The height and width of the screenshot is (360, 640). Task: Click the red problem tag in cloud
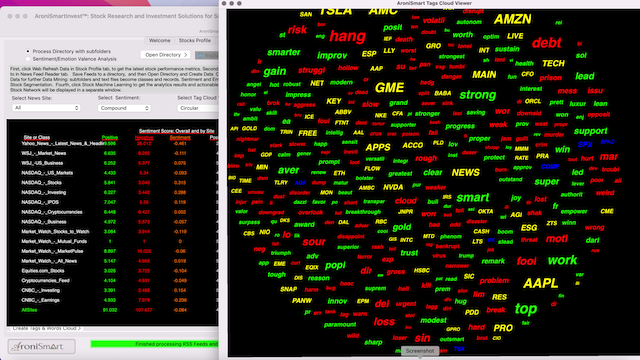[494, 281]
